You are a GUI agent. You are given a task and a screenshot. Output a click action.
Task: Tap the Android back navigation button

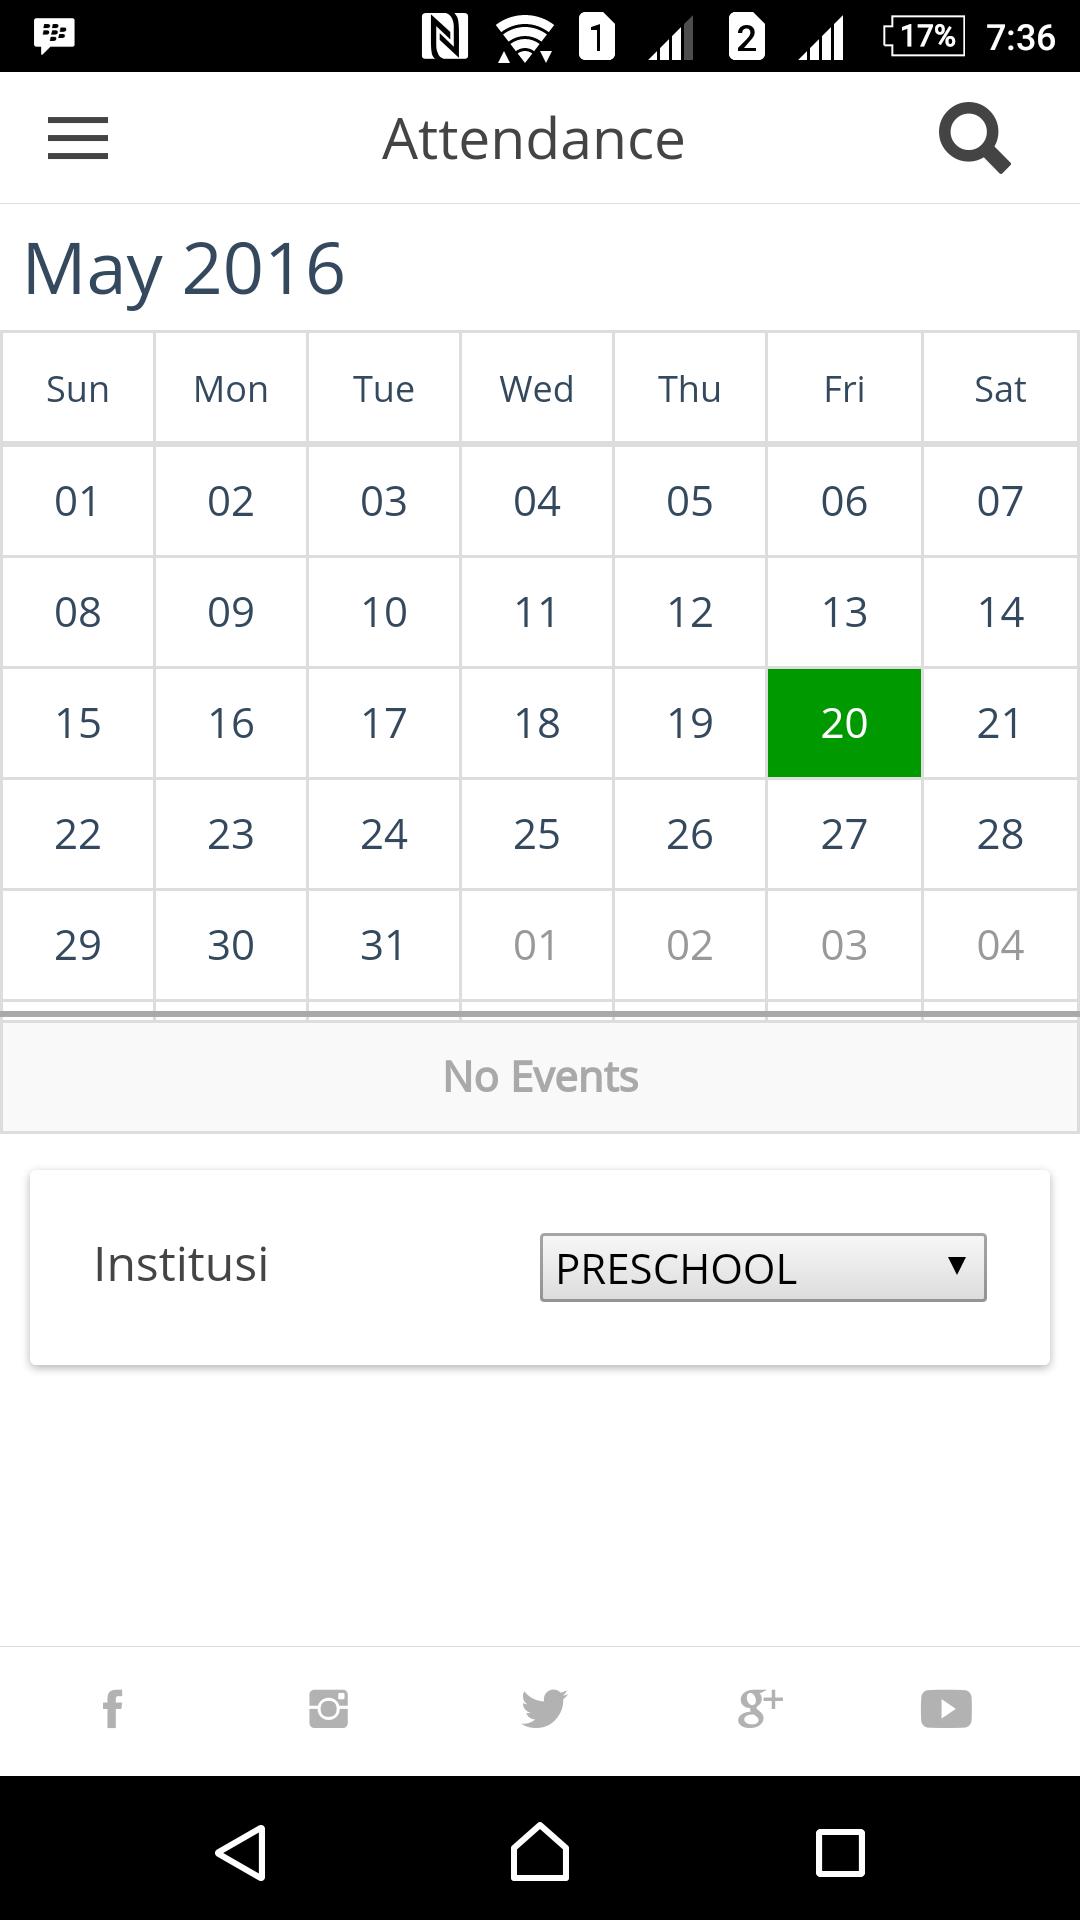[241, 1852]
